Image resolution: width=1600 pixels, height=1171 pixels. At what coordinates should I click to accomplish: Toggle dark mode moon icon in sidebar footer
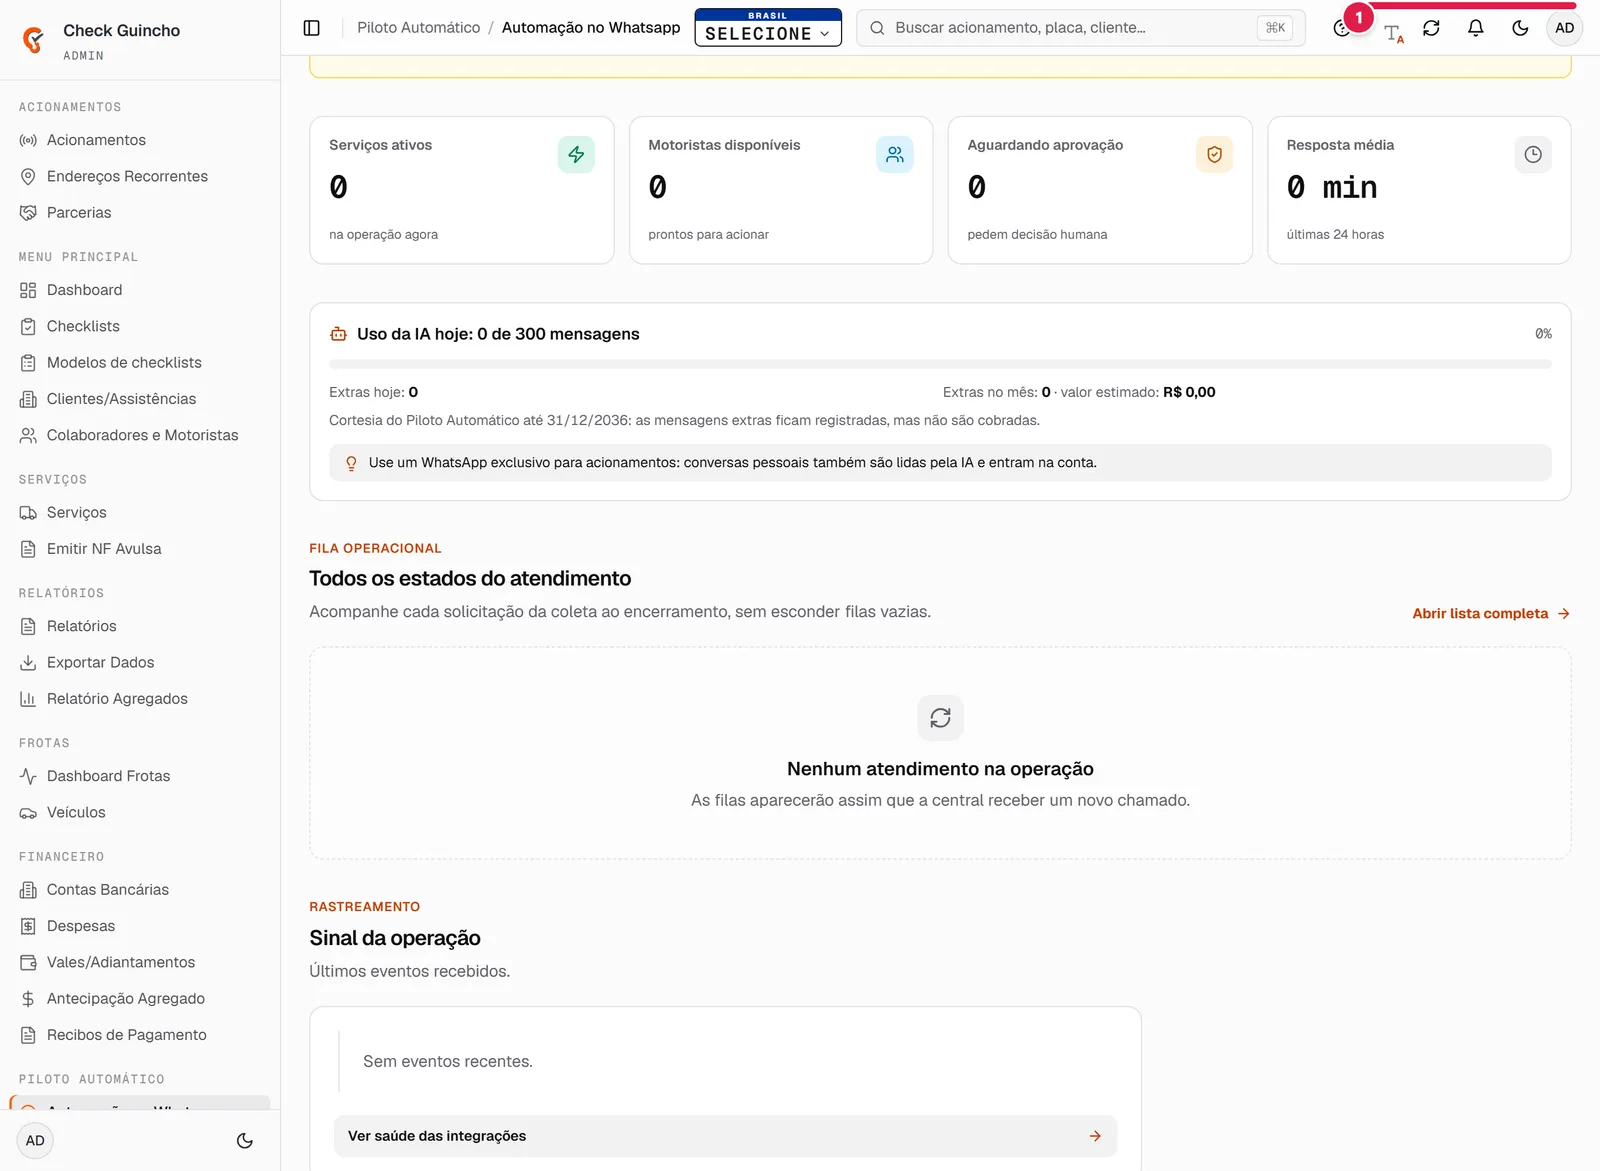click(x=245, y=1141)
